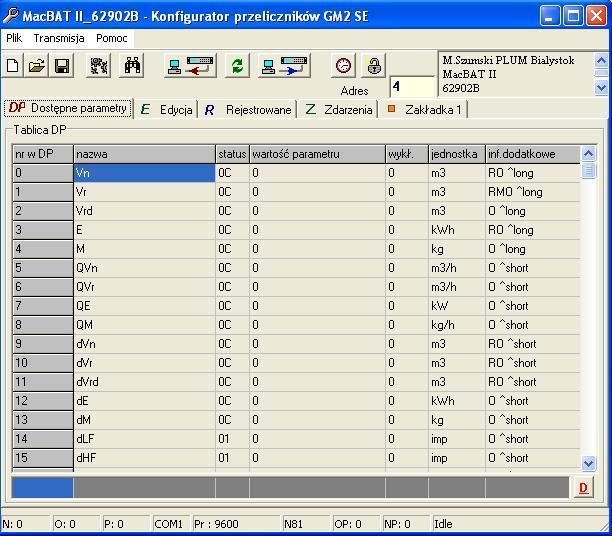The image size is (612, 536).
Task: Maximize the MacBAT II window
Action: click(x=573, y=16)
